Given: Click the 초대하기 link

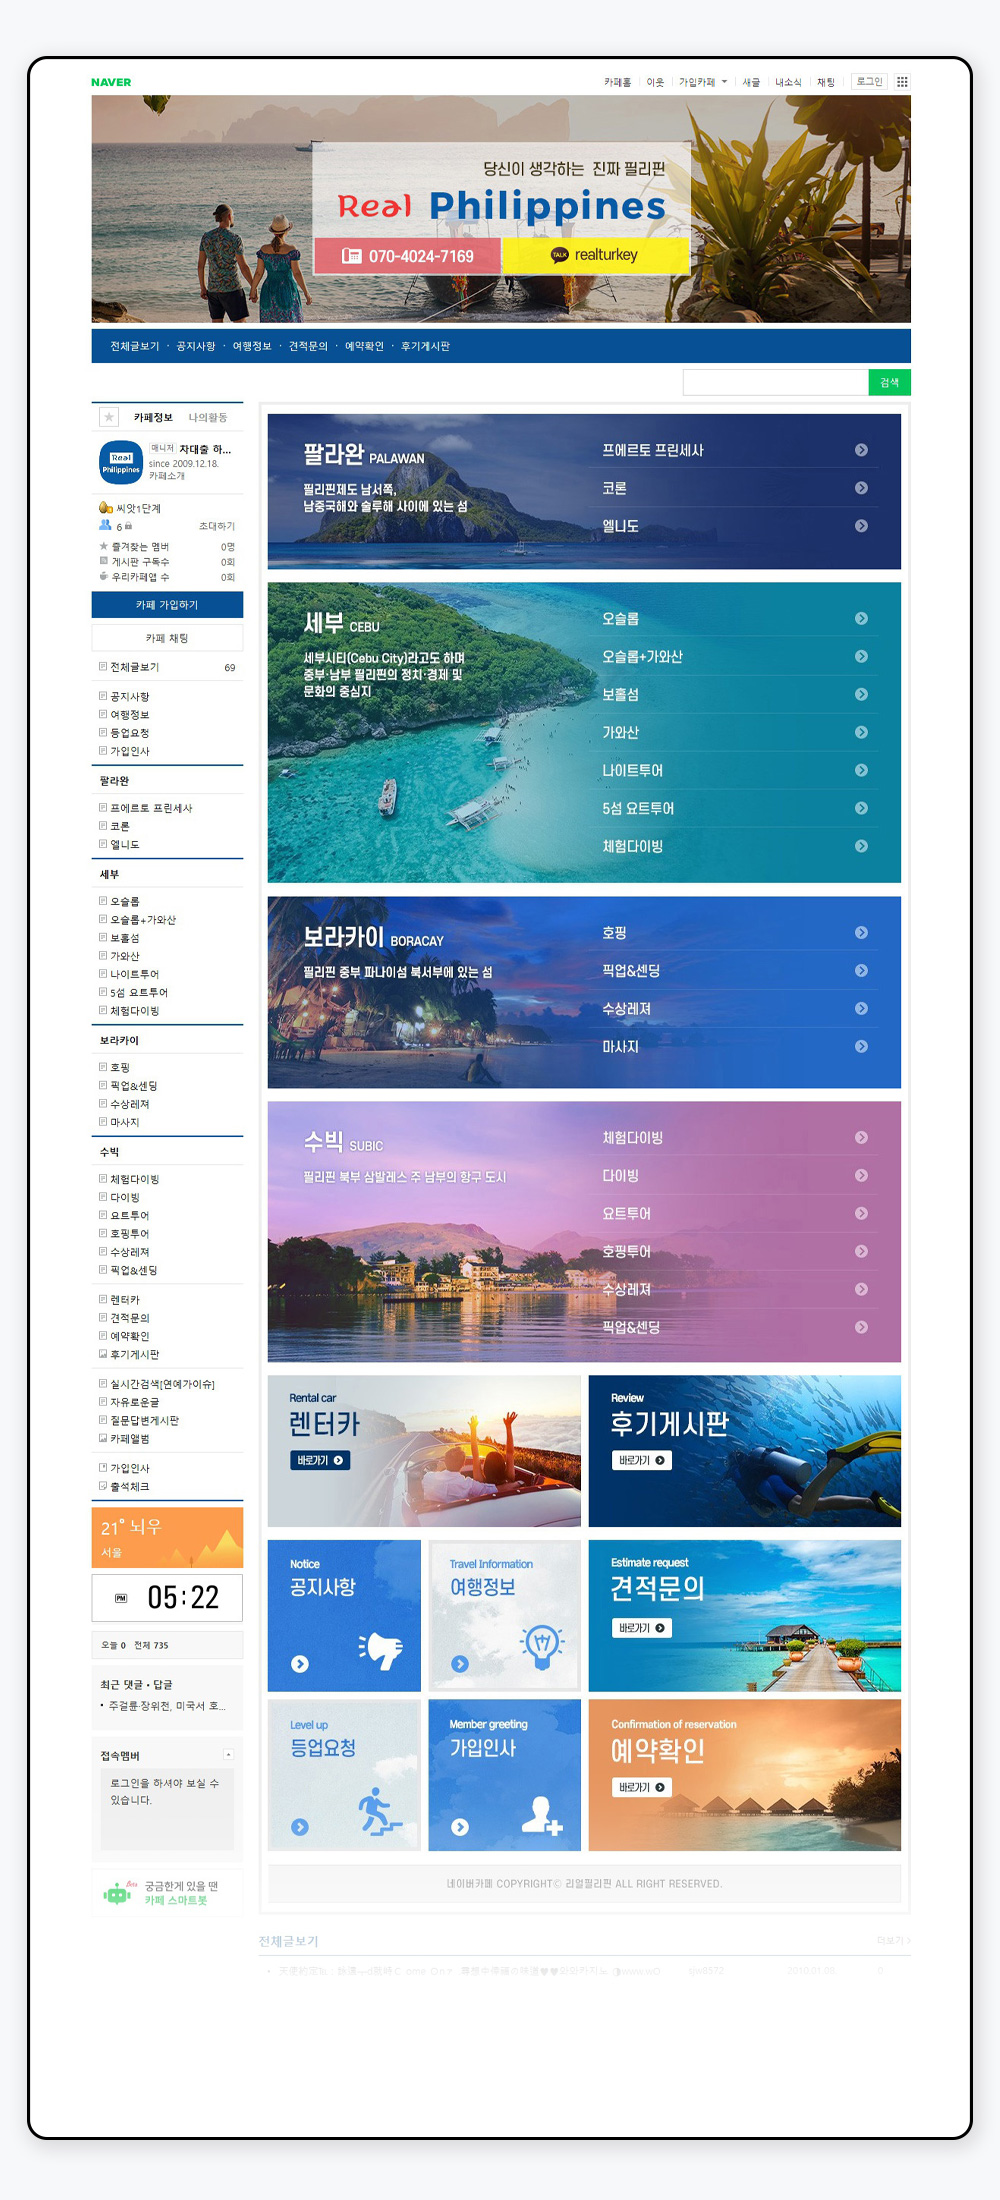Looking at the screenshot, I should tap(217, 526).
